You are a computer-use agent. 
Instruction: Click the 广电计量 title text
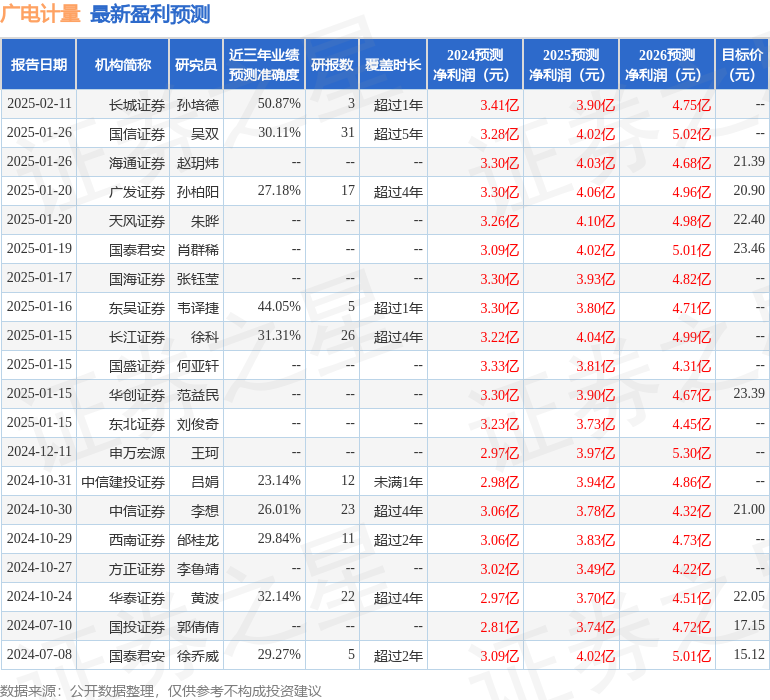(x=40, y=14)
